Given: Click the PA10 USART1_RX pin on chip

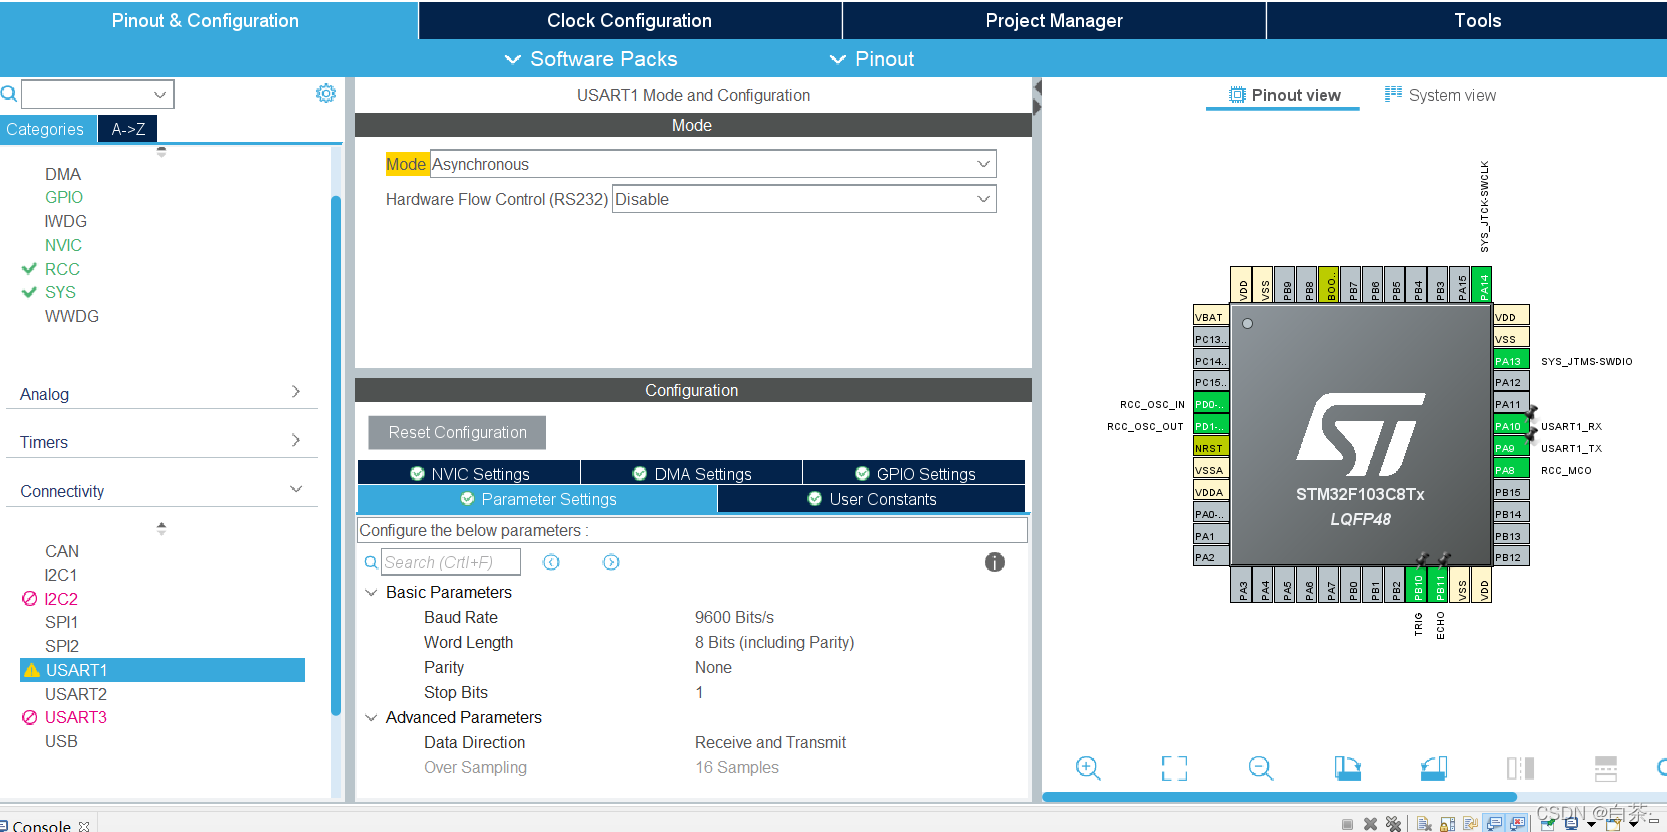Looking at the screenshot, I should pyautogui.click(x=1510, y=426).
